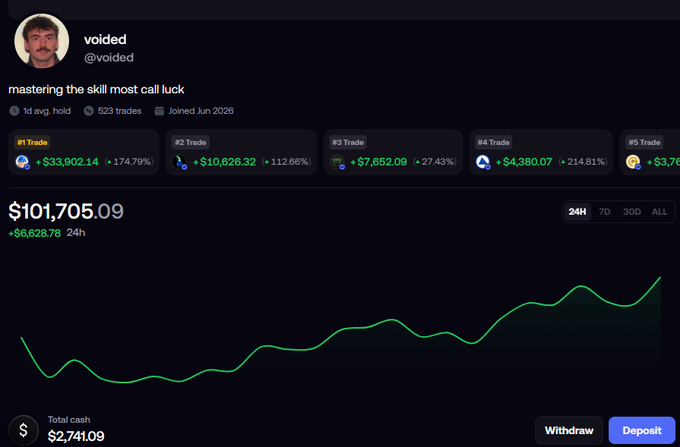This screenshot has width=680, height=447.
Task: Click the #4 Trade badge label
Action: (x=494, y=142)
